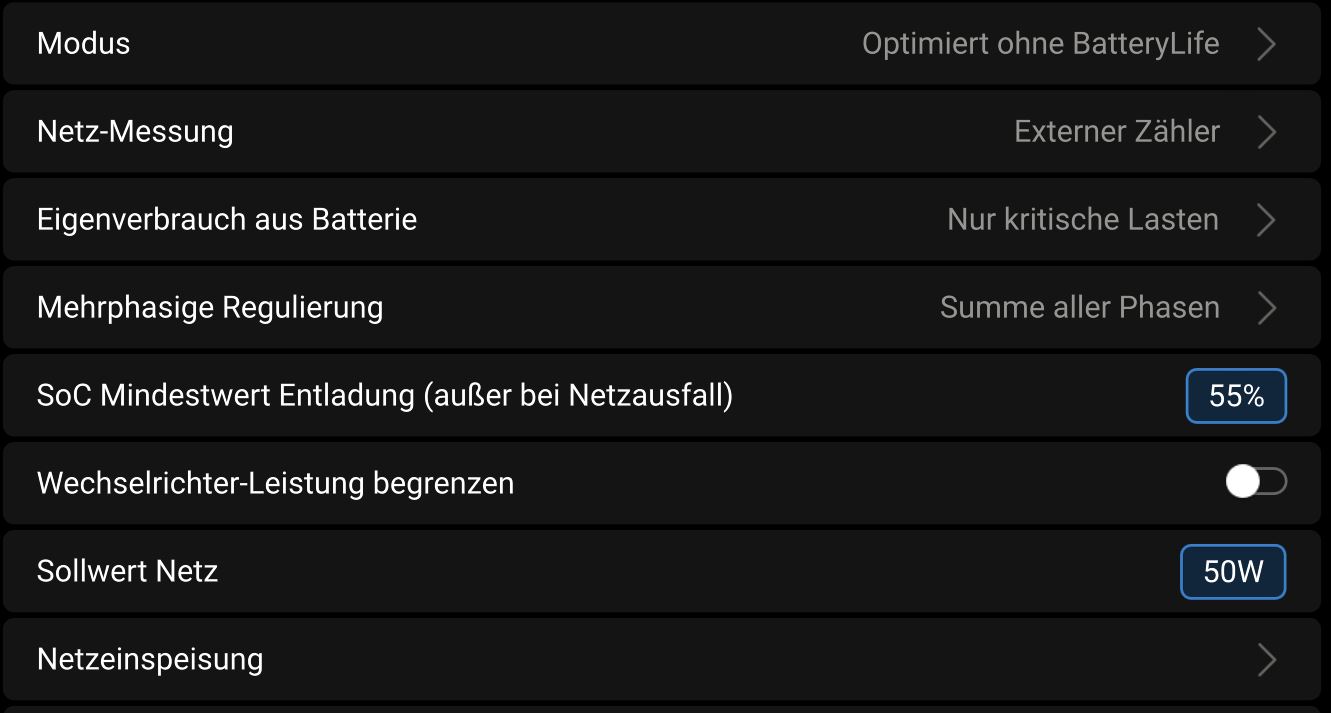Click the chevron next to Optimiert ohne BatteryLife
This screenshot has height=713, width=1331.
click(x=1266, y=44)
